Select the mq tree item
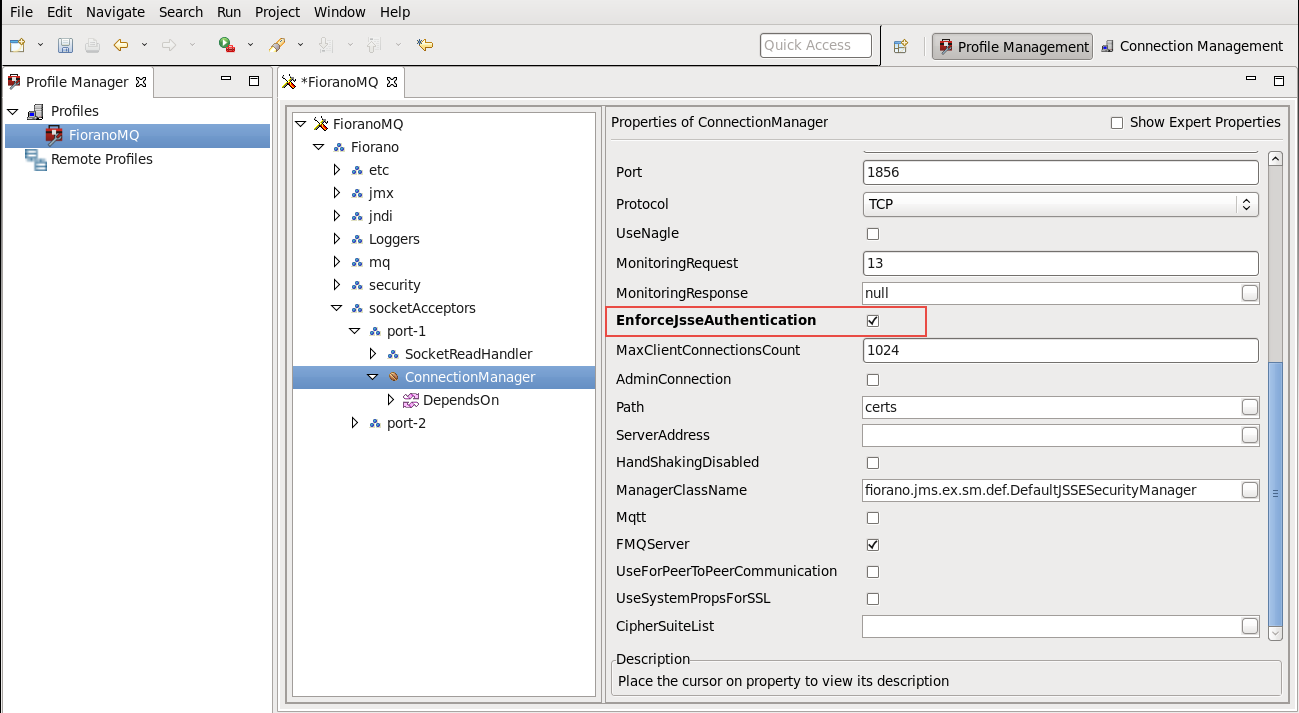 [x=379, y=262]
